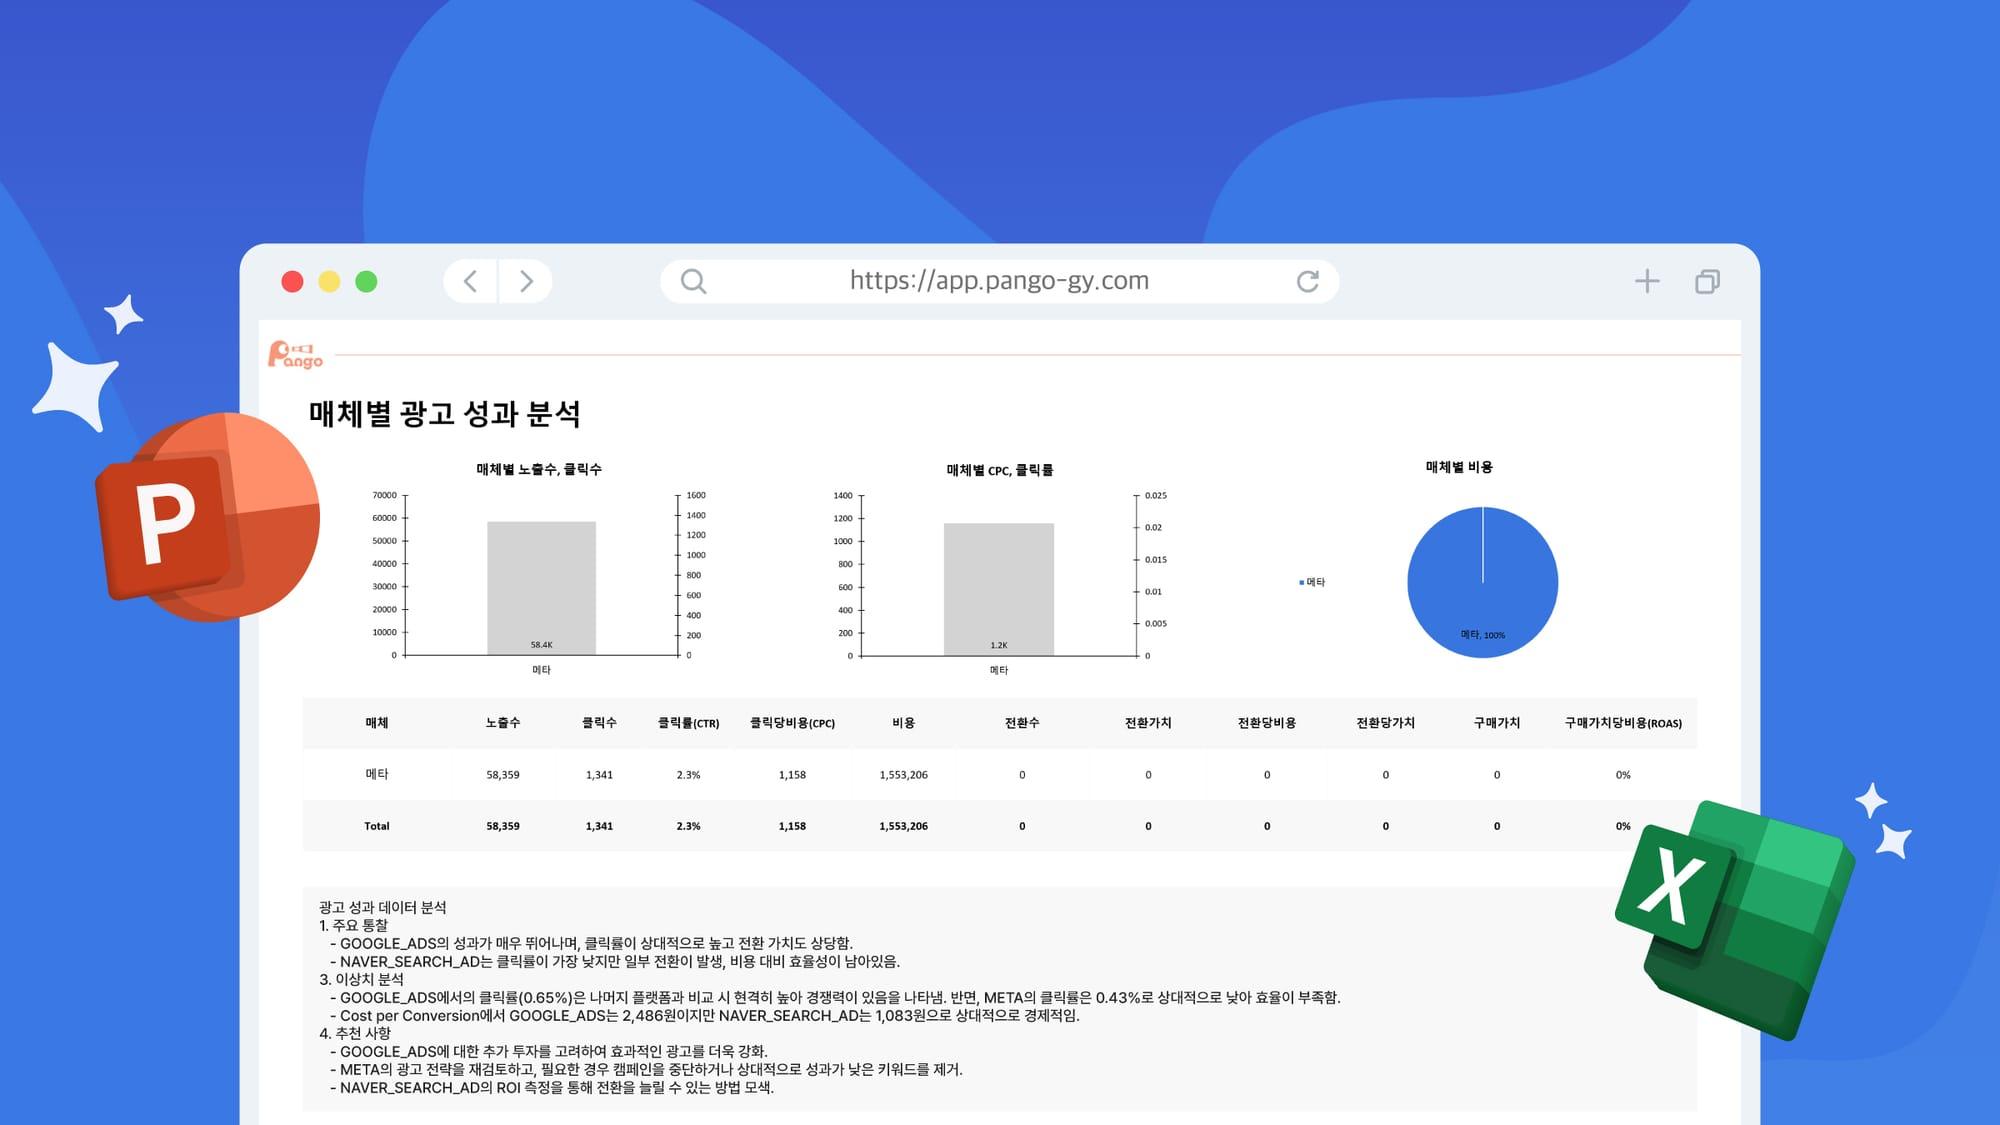Click the yellow minimize window dot

point(329,281)
